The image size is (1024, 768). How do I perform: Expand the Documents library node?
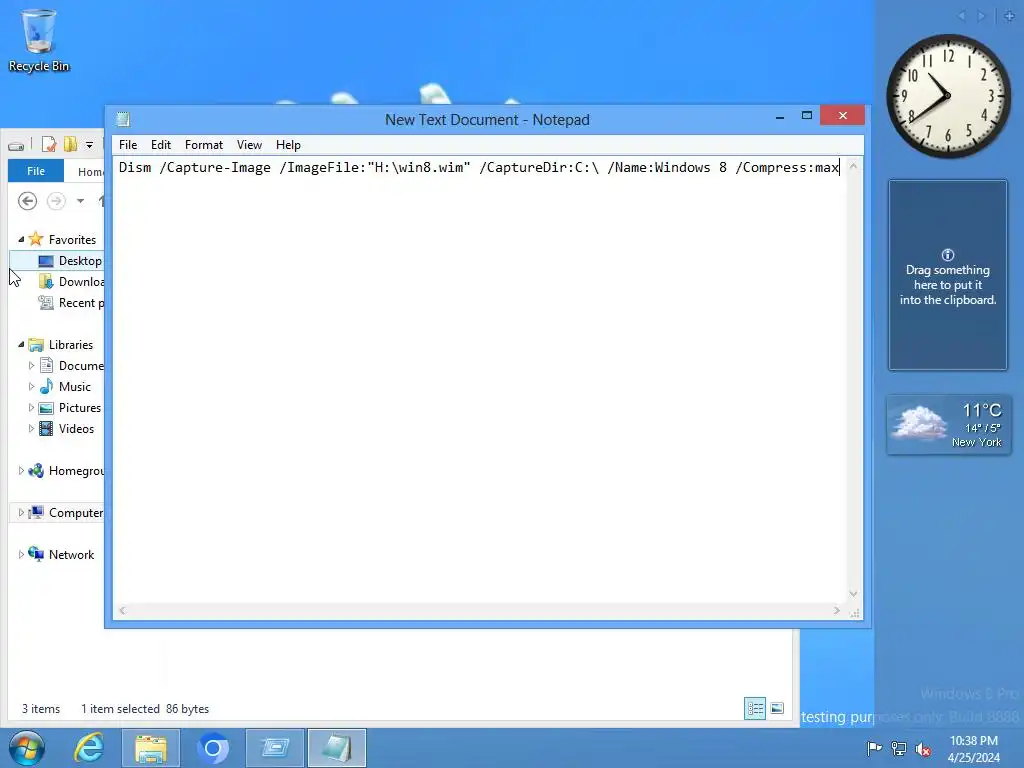point(31,366)
